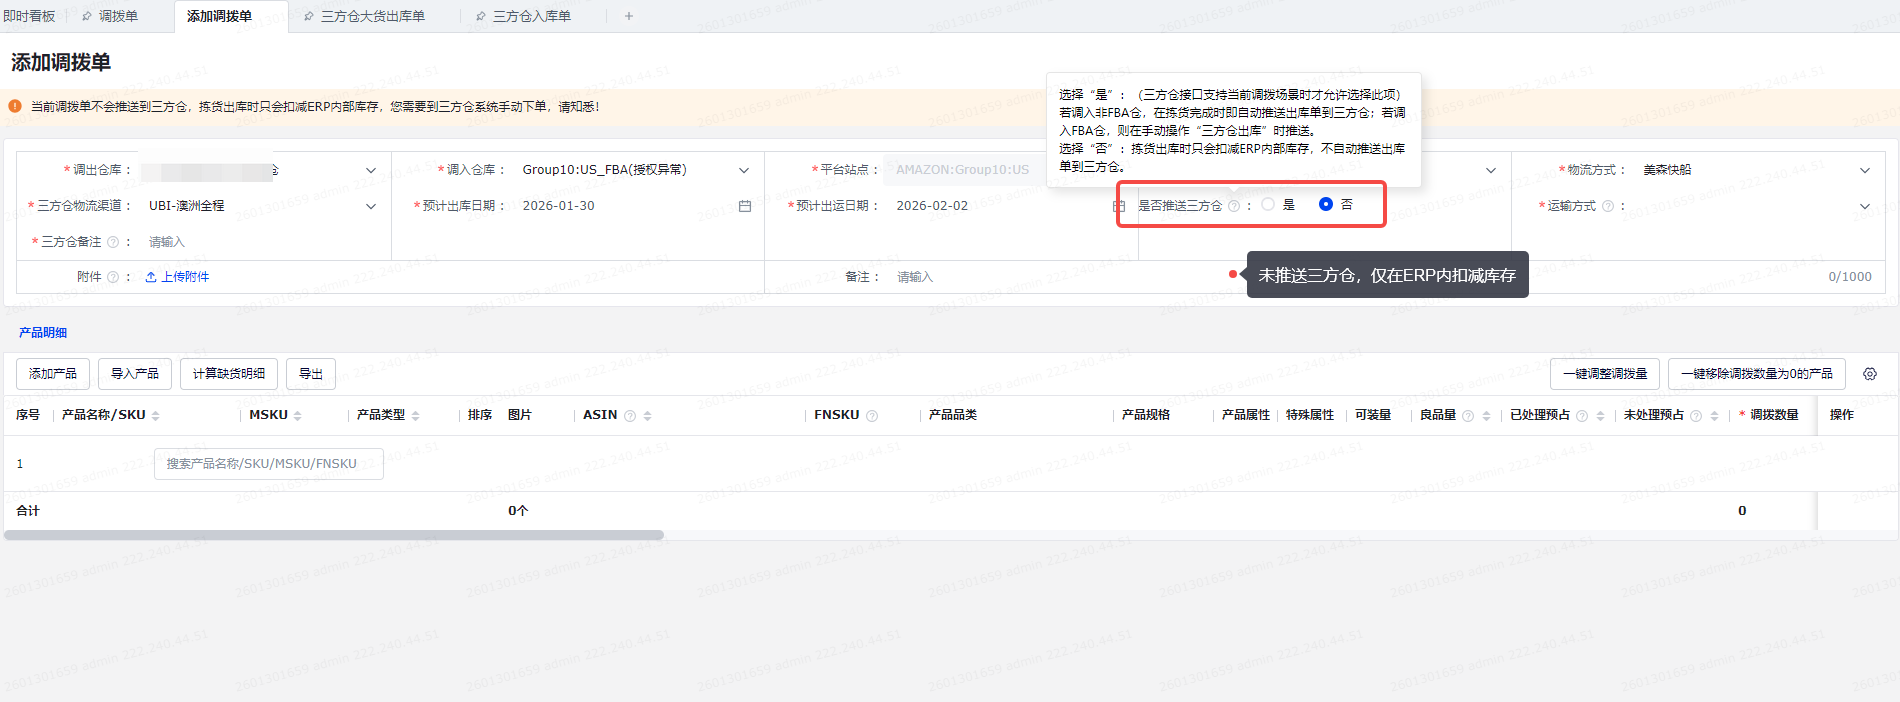
Task: Click the 一键调整调拨量 button
Action: (1605, 374)
